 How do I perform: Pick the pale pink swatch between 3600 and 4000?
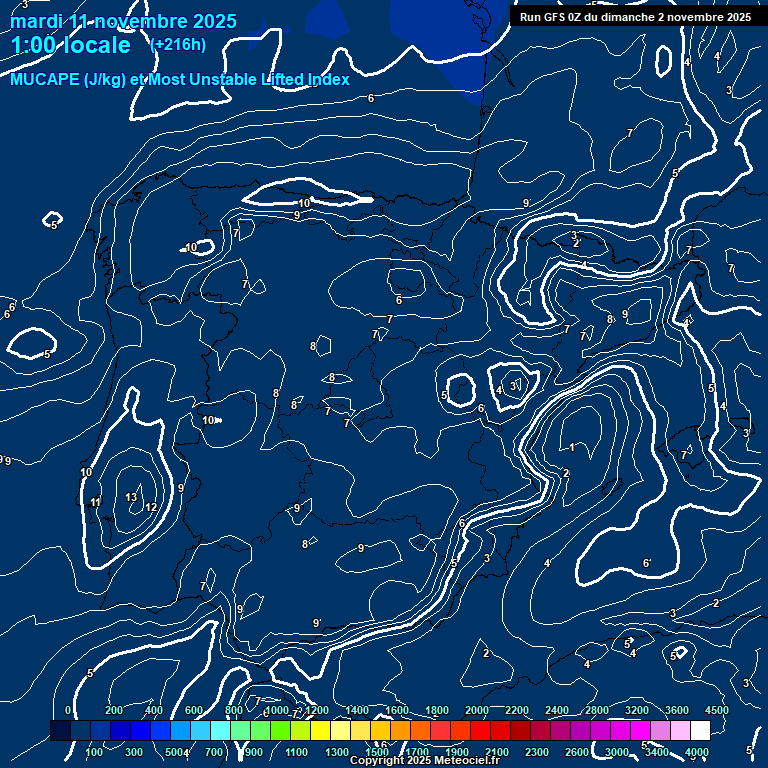tap(680, 730)
